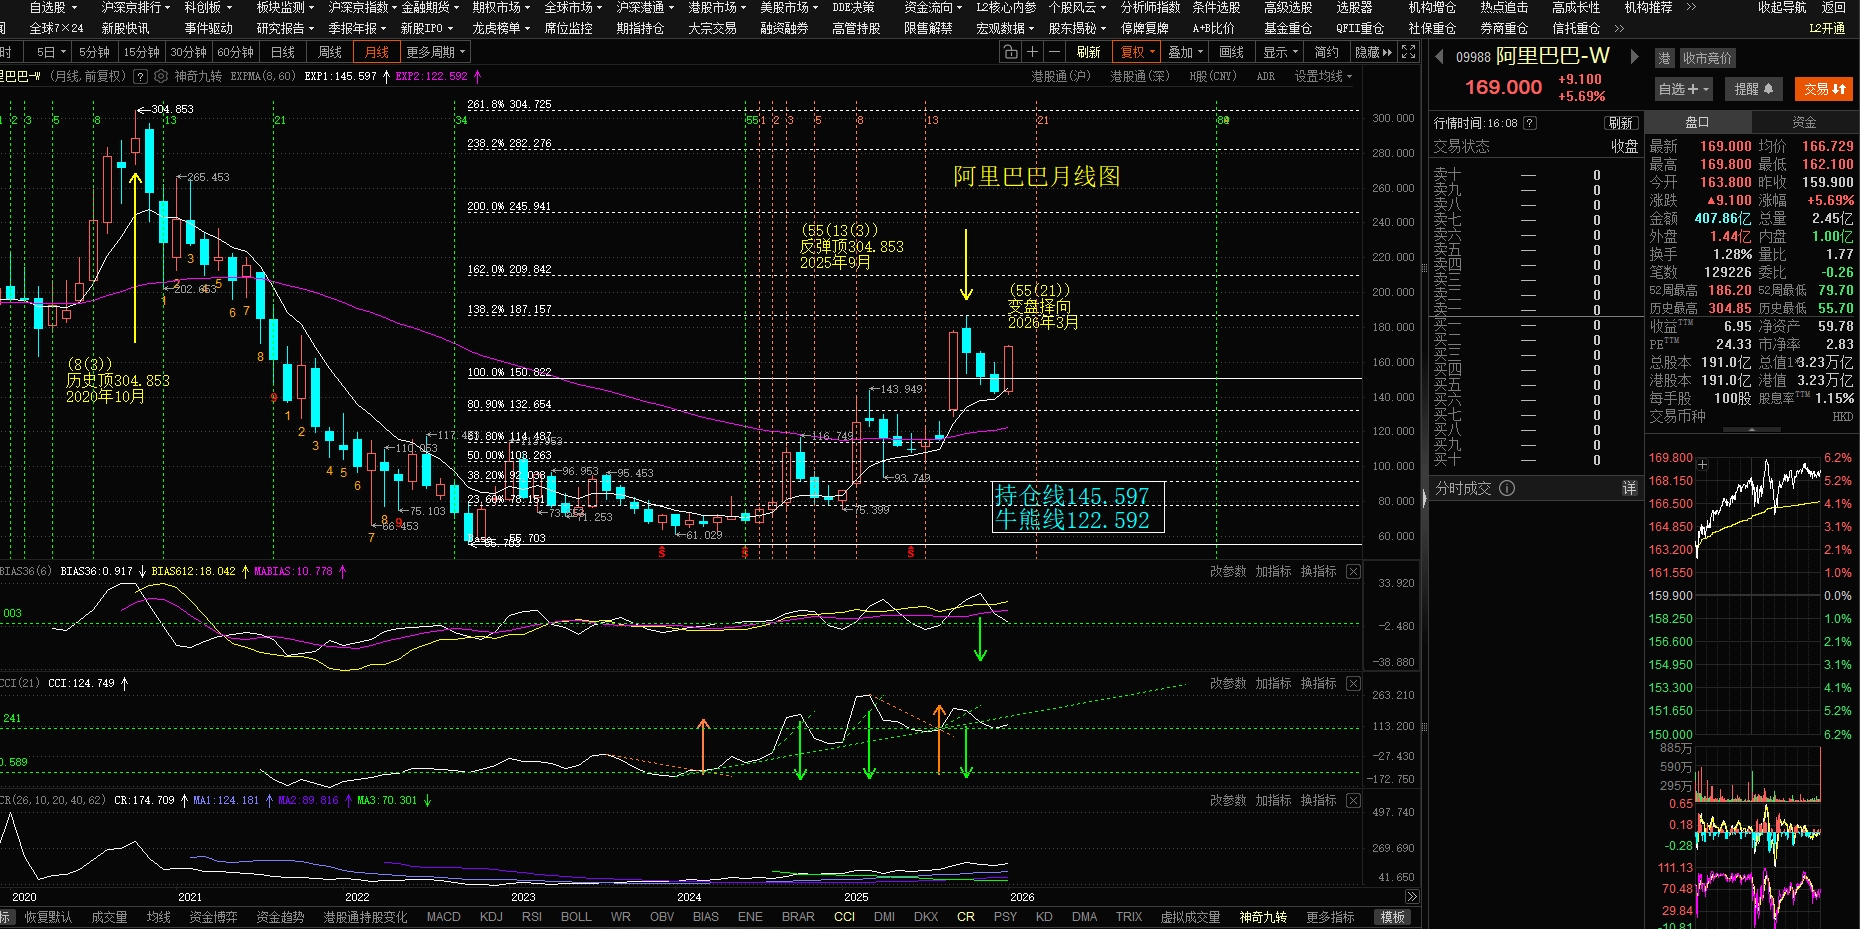
Task: Toggle 画线 drawing mode
Action: [1232, 52]
